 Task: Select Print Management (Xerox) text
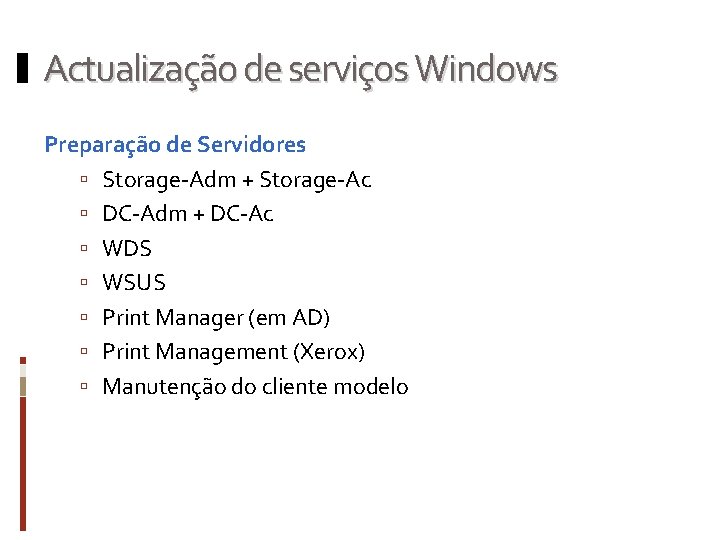[x=234, y=352]
